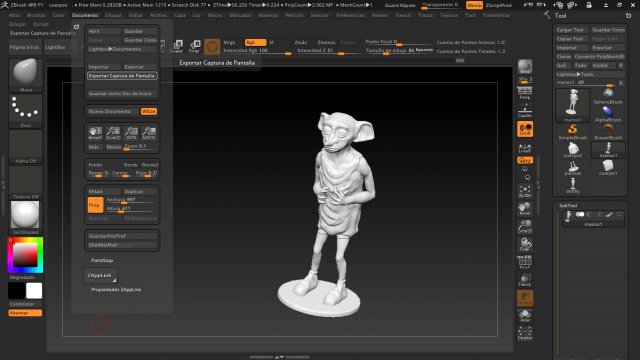The height and width of the screenshot is (360, 640).
Task: Select the piernas tool thumbnail
Action: [573, 167]
